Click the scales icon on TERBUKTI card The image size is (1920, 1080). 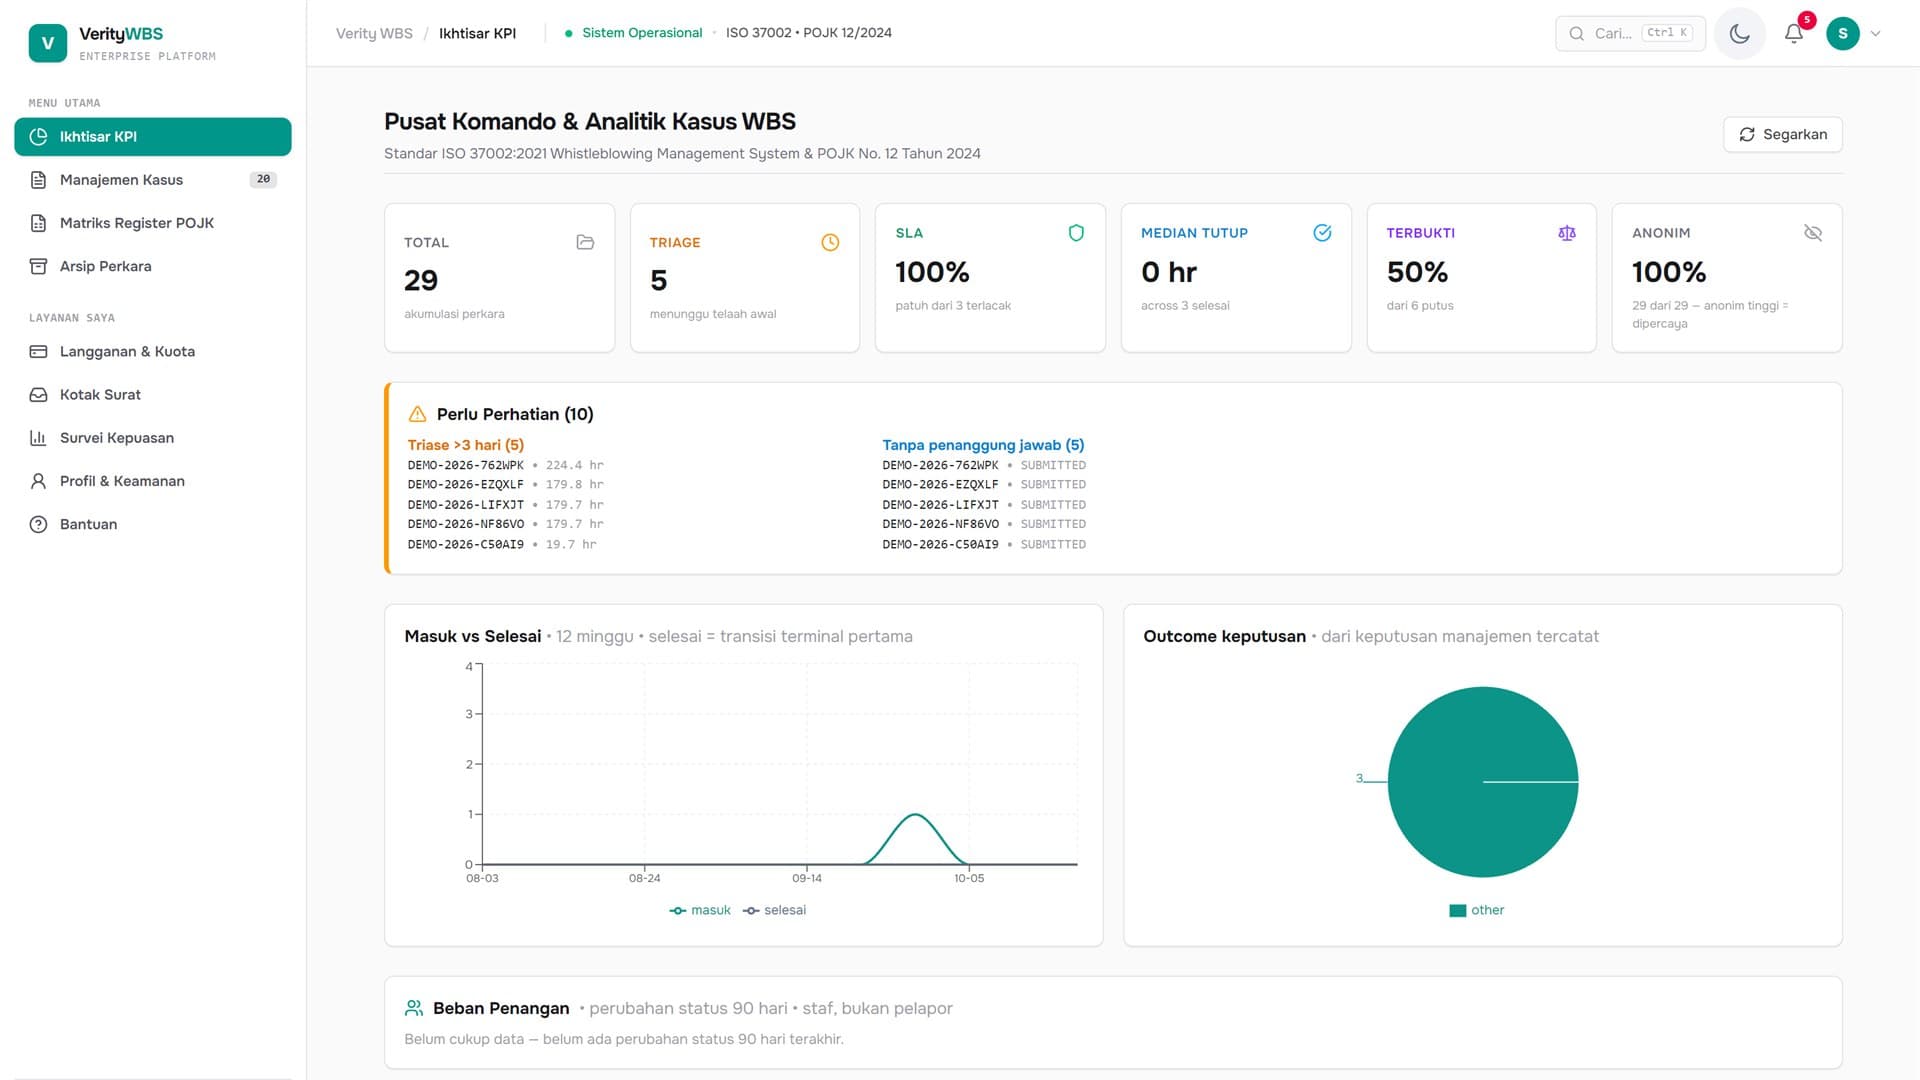click(x=1567, y=233)
